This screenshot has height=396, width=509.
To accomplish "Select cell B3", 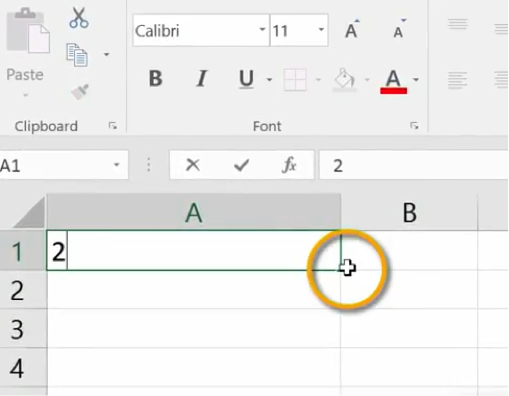I will coord(409,329).
